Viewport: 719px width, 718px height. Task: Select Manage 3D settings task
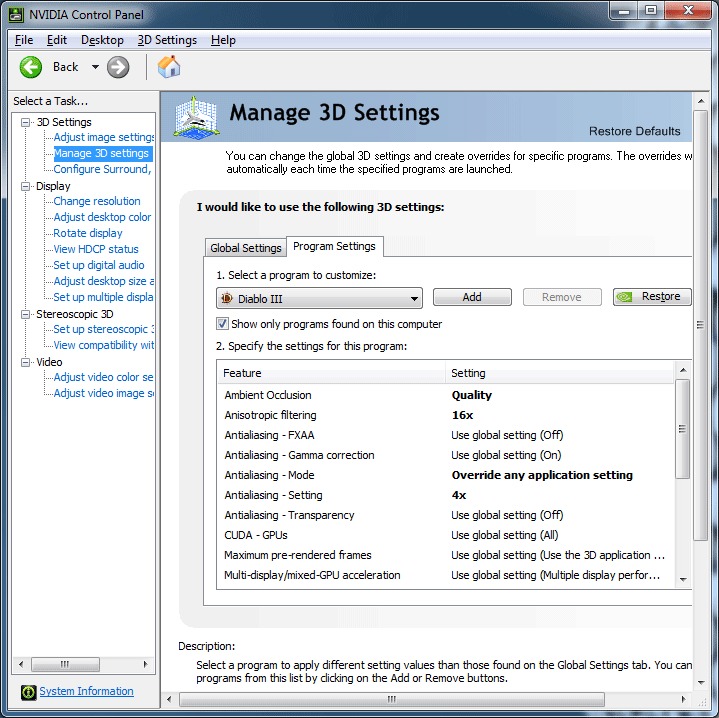tap(101, 153)
